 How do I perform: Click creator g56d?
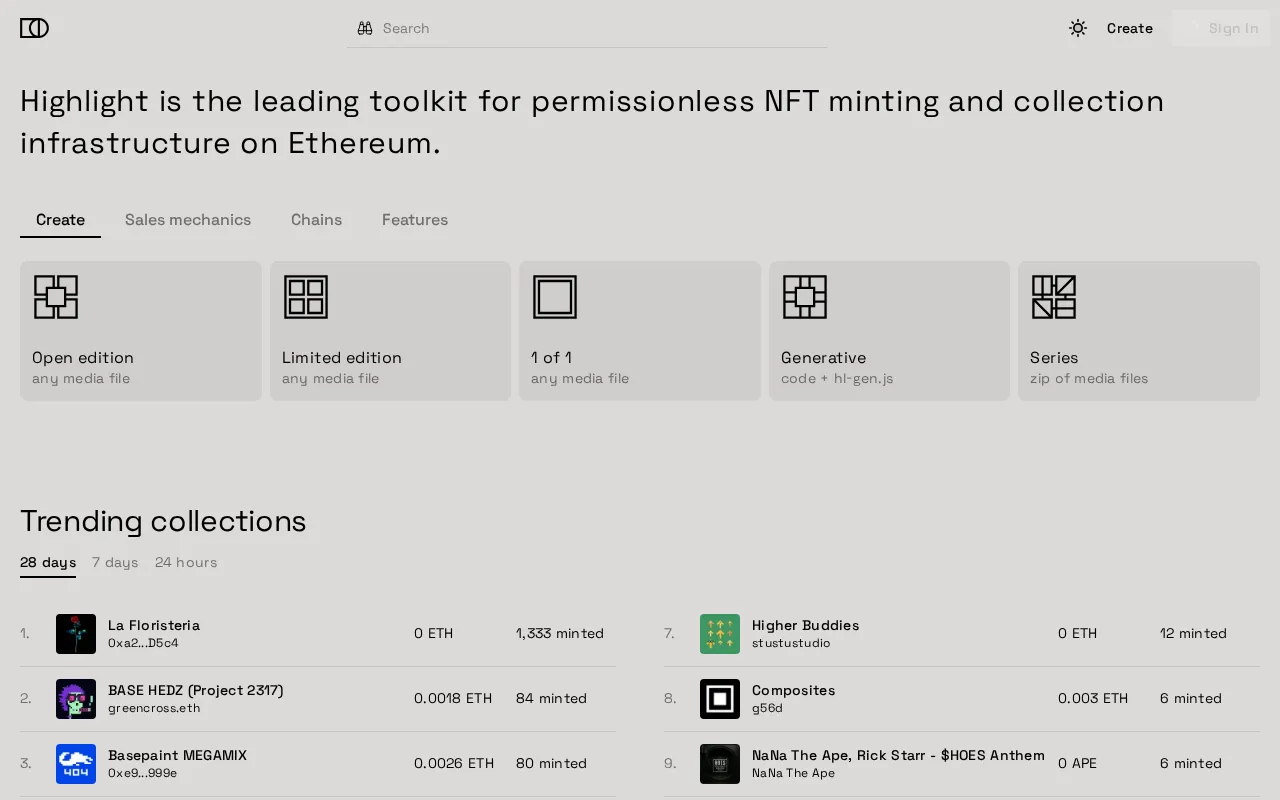pyautogui.click(x=767, y=708)
